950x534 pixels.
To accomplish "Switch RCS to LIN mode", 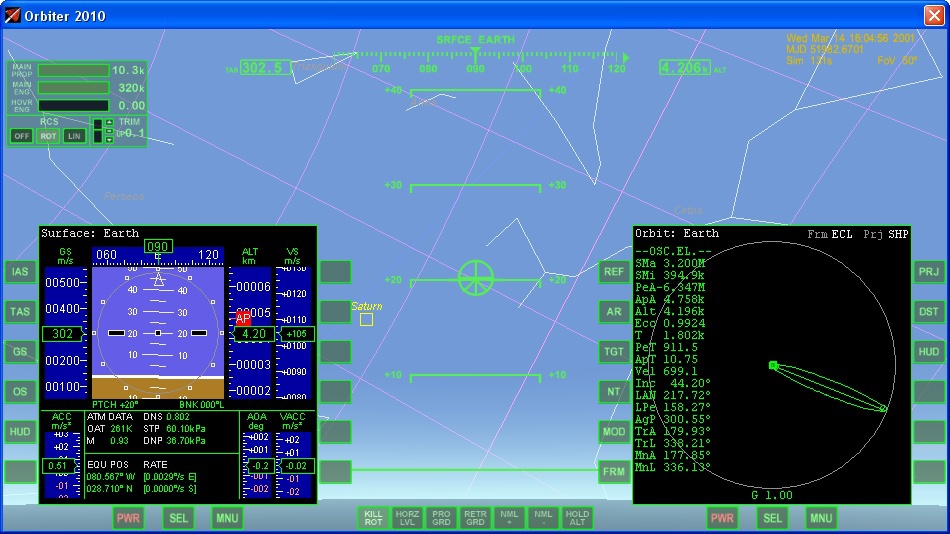I will (74, 136).
